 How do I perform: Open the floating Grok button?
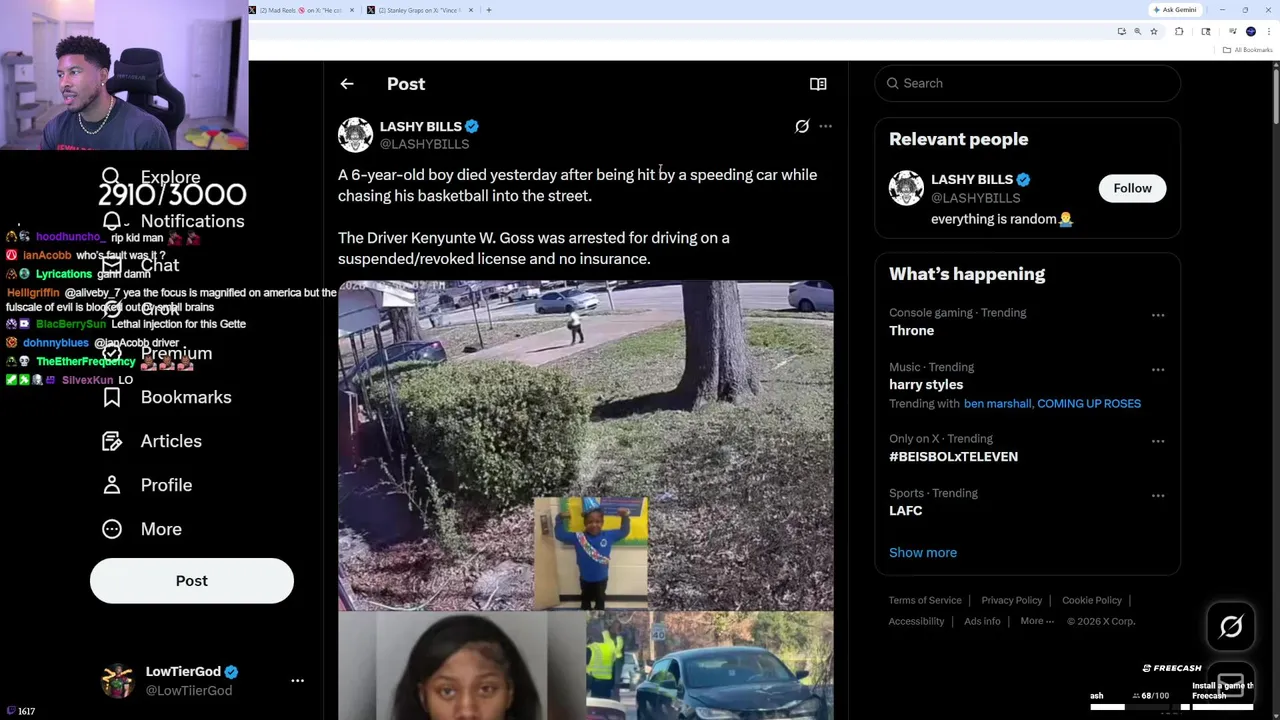[1231, 627]
